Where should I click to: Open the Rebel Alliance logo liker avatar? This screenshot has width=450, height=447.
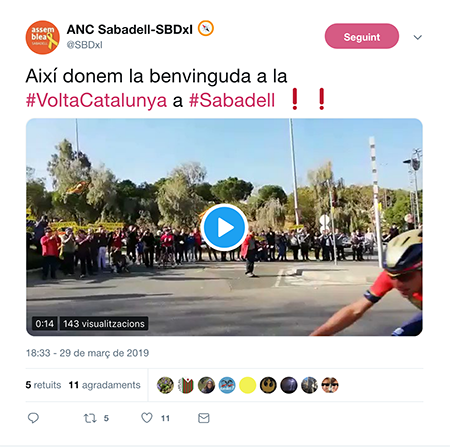pyautogui.click(x=268, y=385)
